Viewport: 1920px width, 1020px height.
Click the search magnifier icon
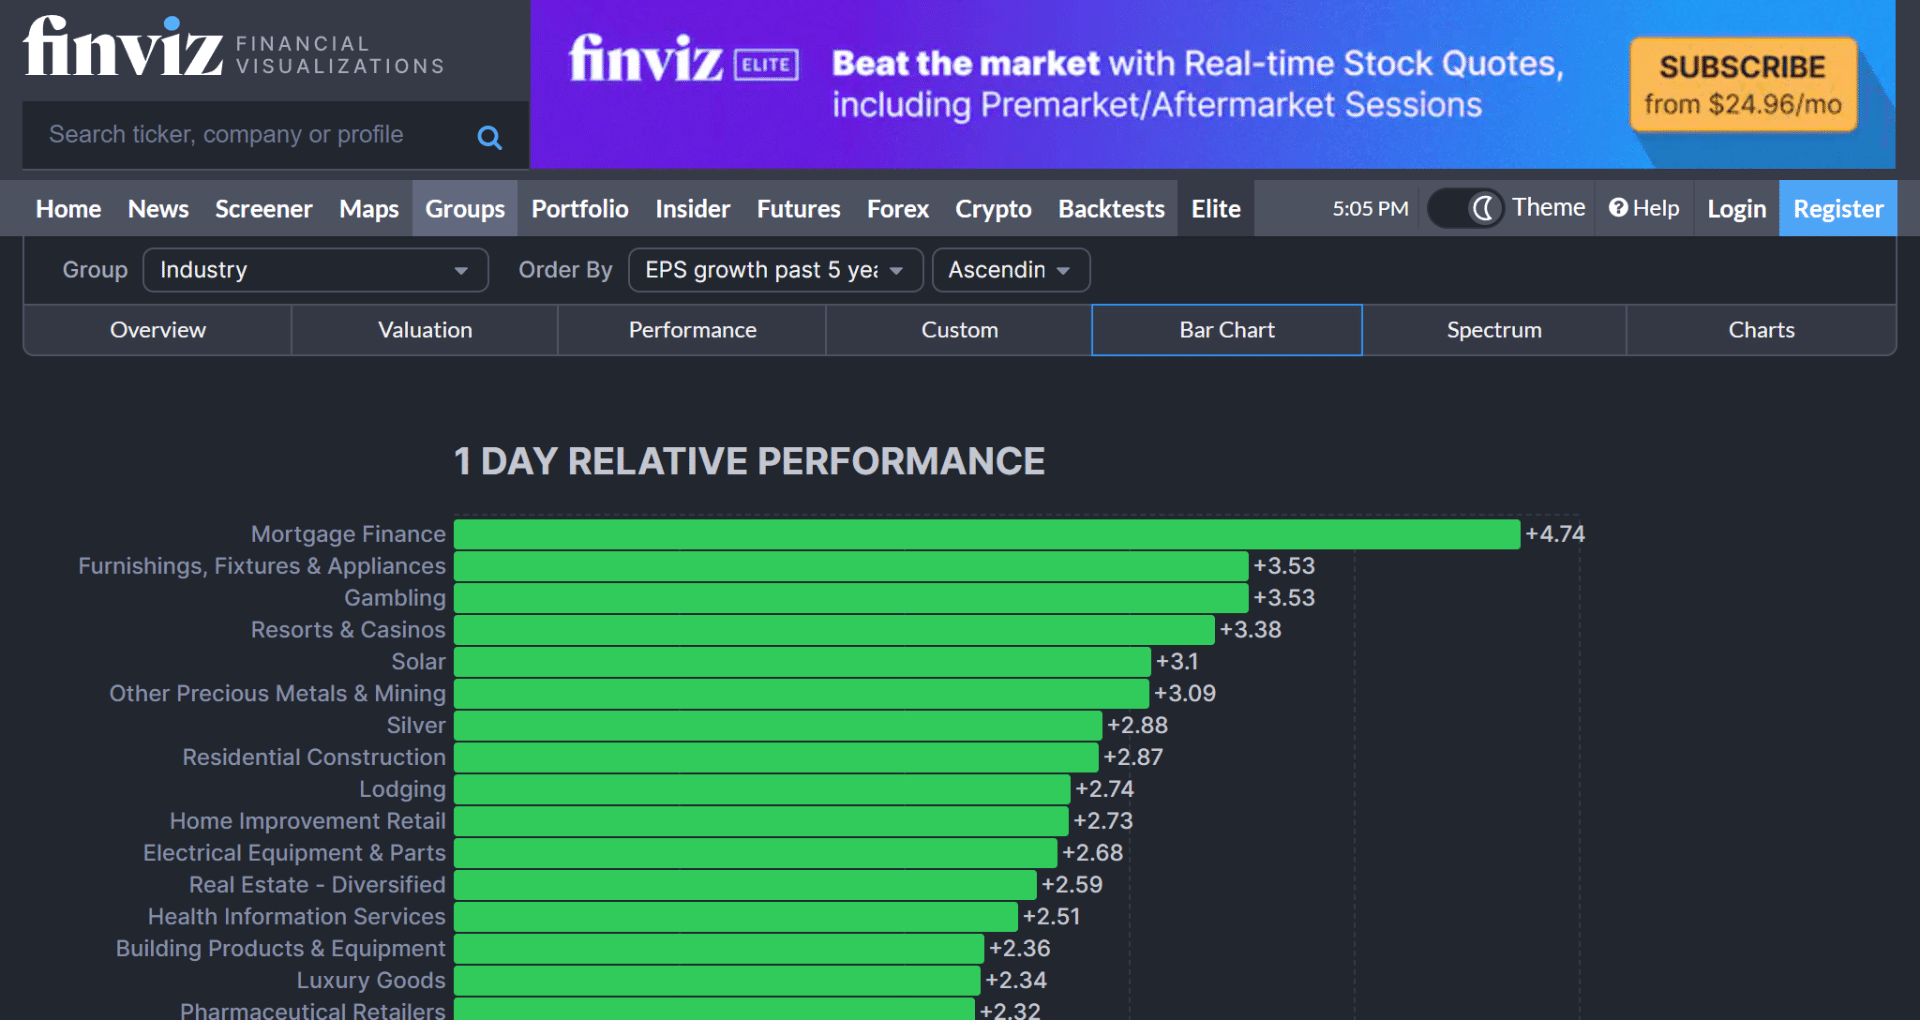(x=489, y=137)
